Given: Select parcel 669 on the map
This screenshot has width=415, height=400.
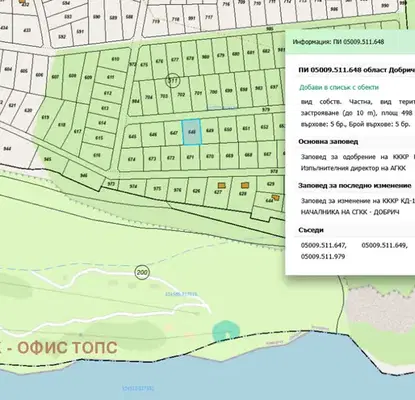Looking at the screenshot, I should [229, 156].
